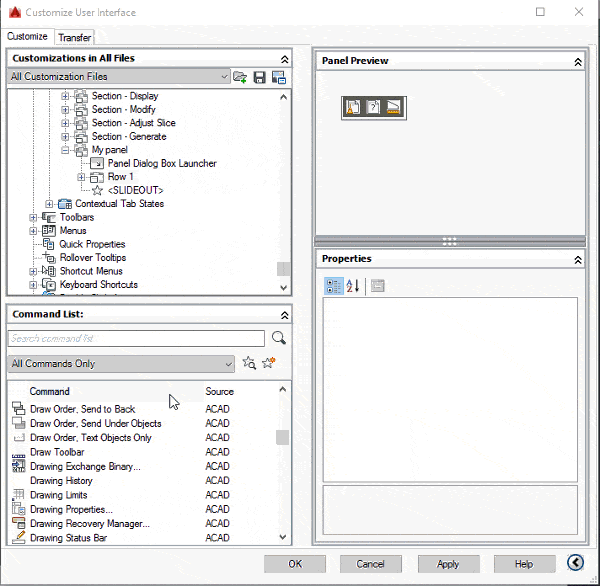
Task: Click the third icon in the Panel Preview
Action: point(393,107)
